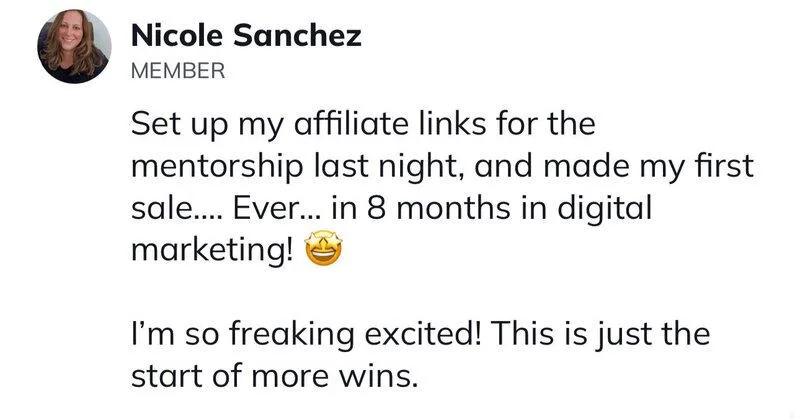
Task: Click the text "first" before sale
Action: (726, 166)
